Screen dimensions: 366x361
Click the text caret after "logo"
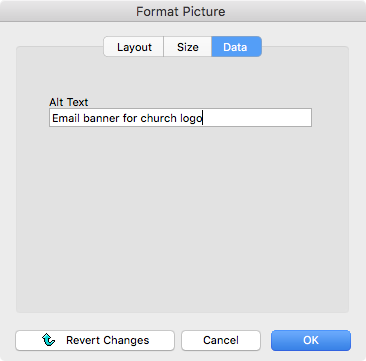202,119
